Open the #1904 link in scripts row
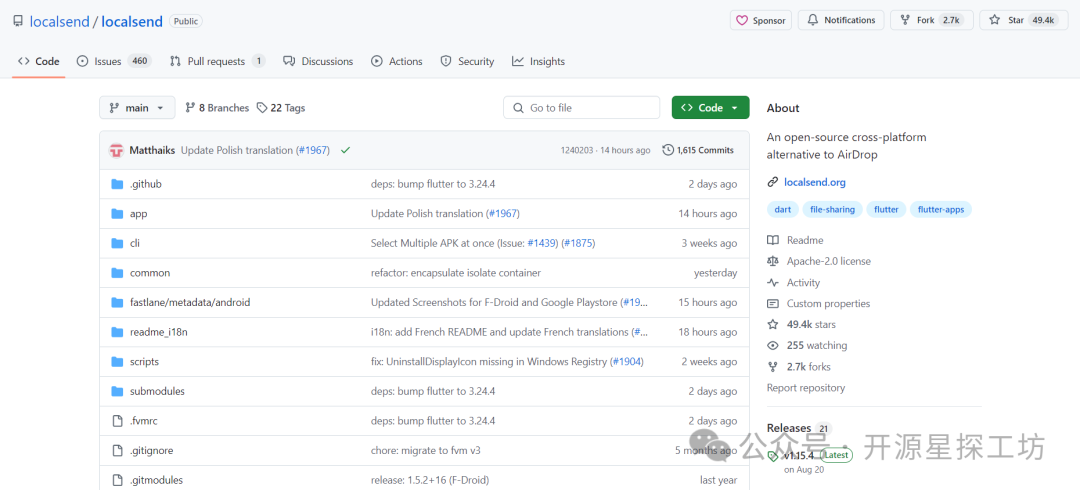The image size is (1080, 490). 627,362
